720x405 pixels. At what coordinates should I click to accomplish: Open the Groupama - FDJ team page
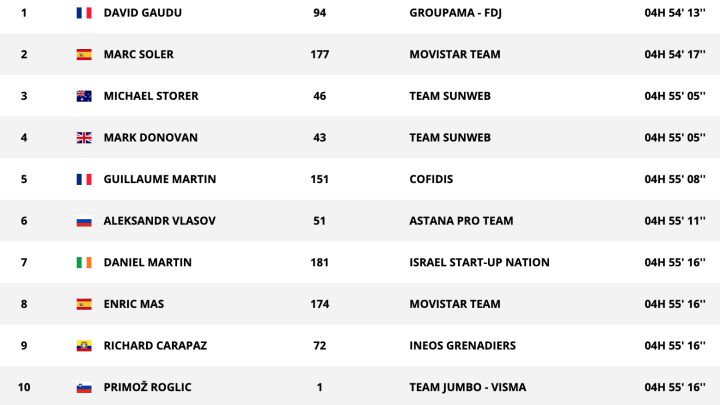456,13
